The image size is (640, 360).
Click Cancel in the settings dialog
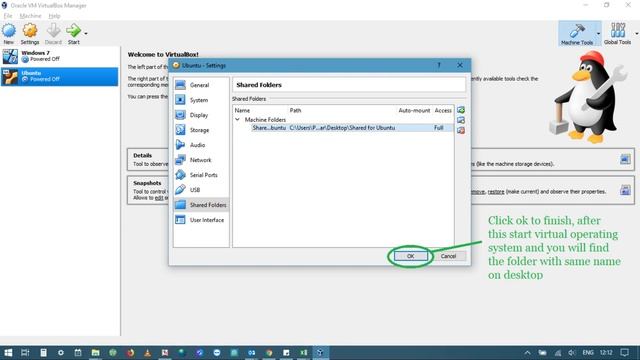pos(448,256)
